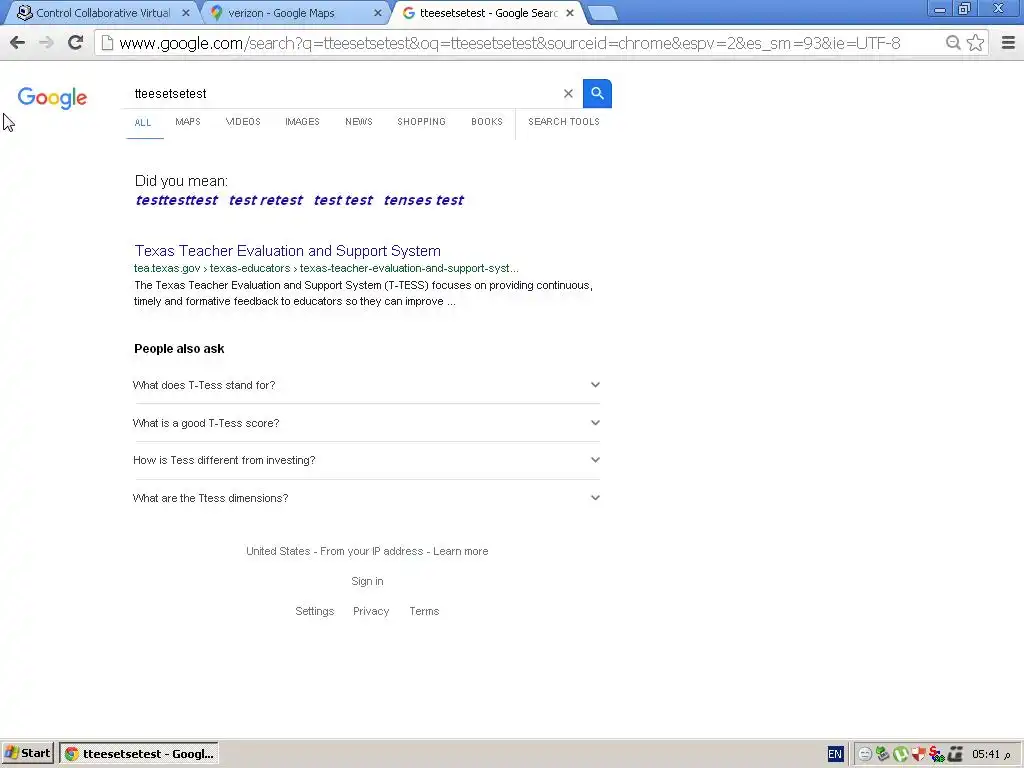
Task: Click the green arrow safely remove hardware icon
Action: (x=882, y=754)
